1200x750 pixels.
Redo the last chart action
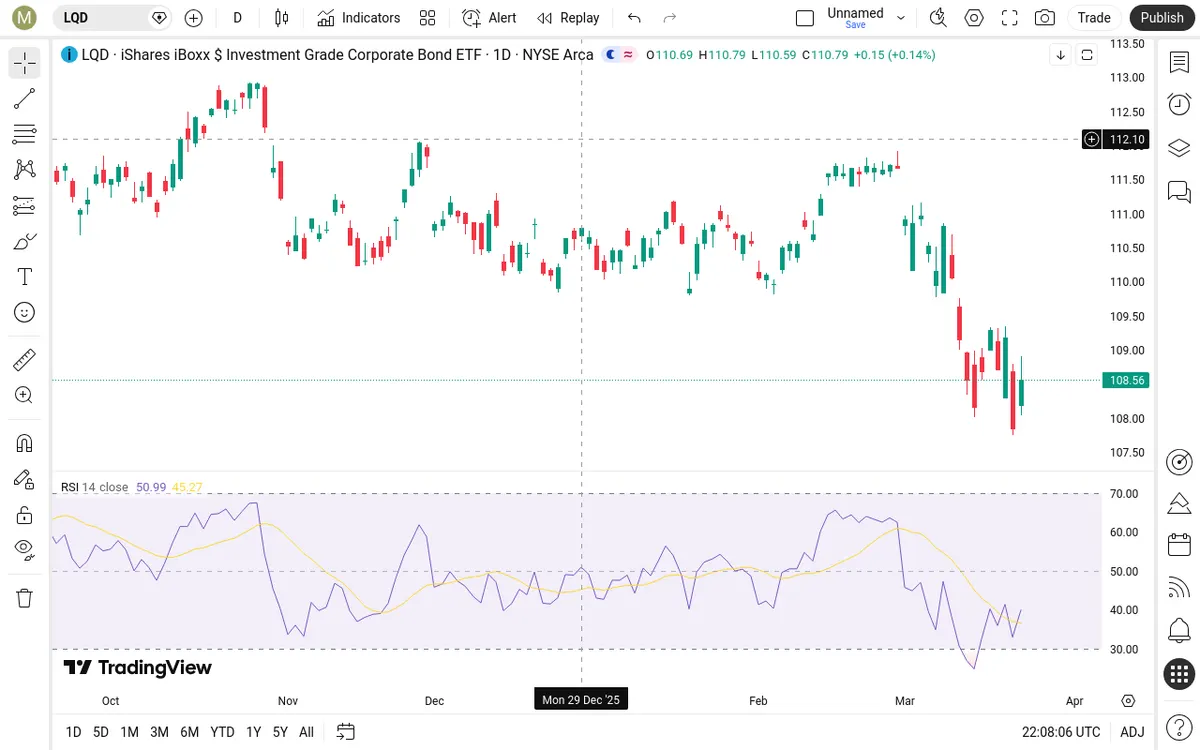click(x=670, y=18)
